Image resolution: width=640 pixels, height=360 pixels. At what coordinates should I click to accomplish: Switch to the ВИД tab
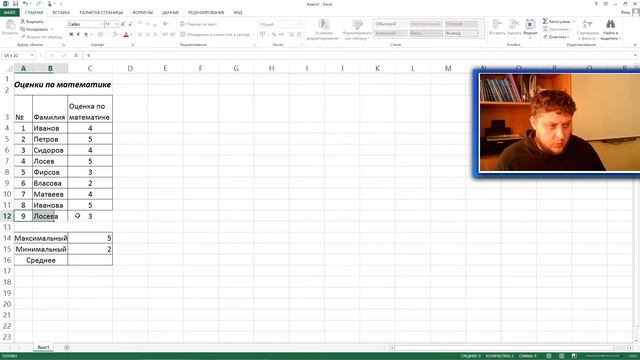[238, 12]
